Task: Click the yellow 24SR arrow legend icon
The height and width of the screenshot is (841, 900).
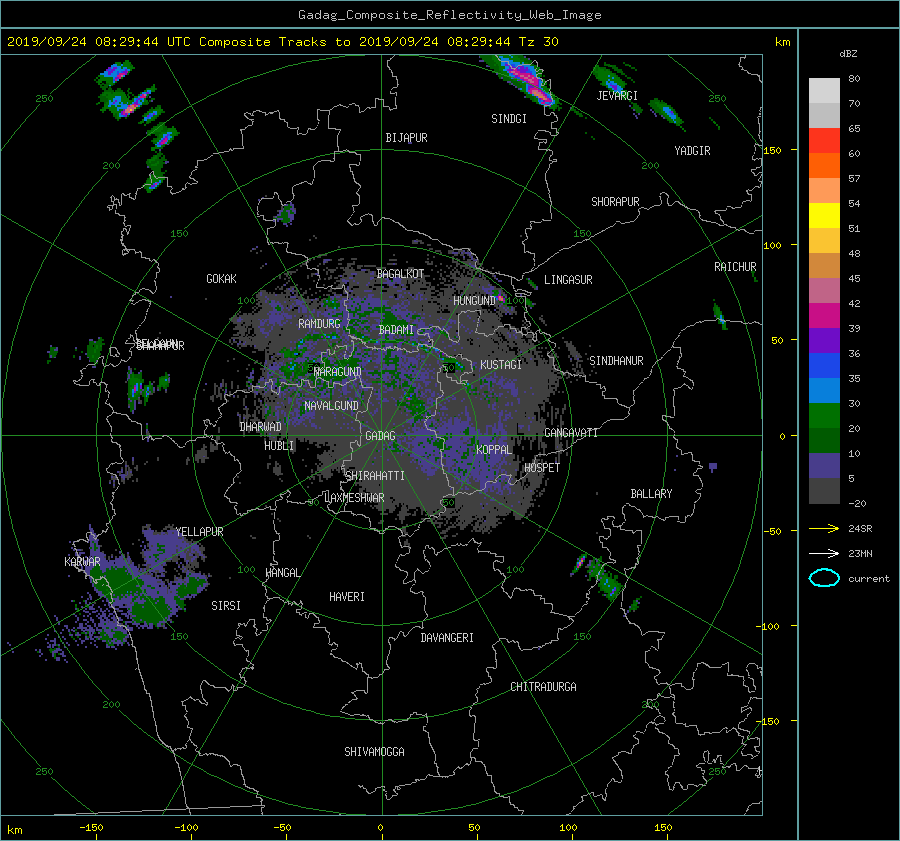Action: [x=824, y=528]
